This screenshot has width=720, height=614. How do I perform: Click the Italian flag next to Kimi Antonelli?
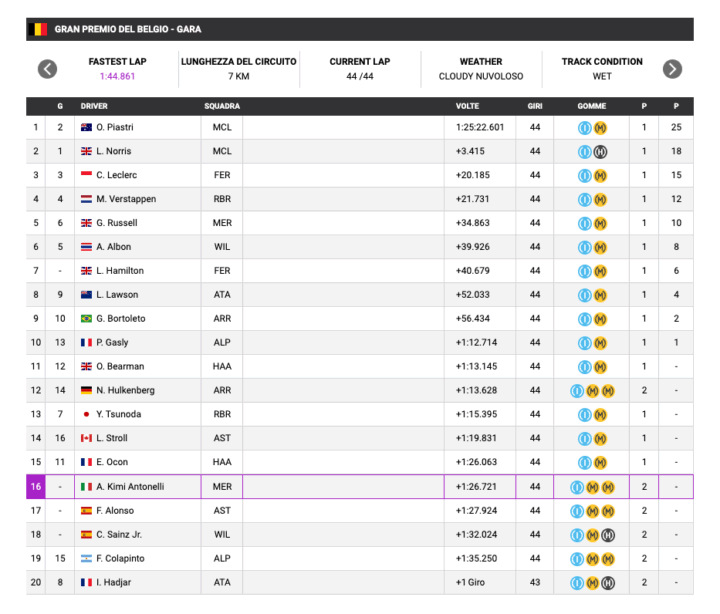tap(86, 487)
